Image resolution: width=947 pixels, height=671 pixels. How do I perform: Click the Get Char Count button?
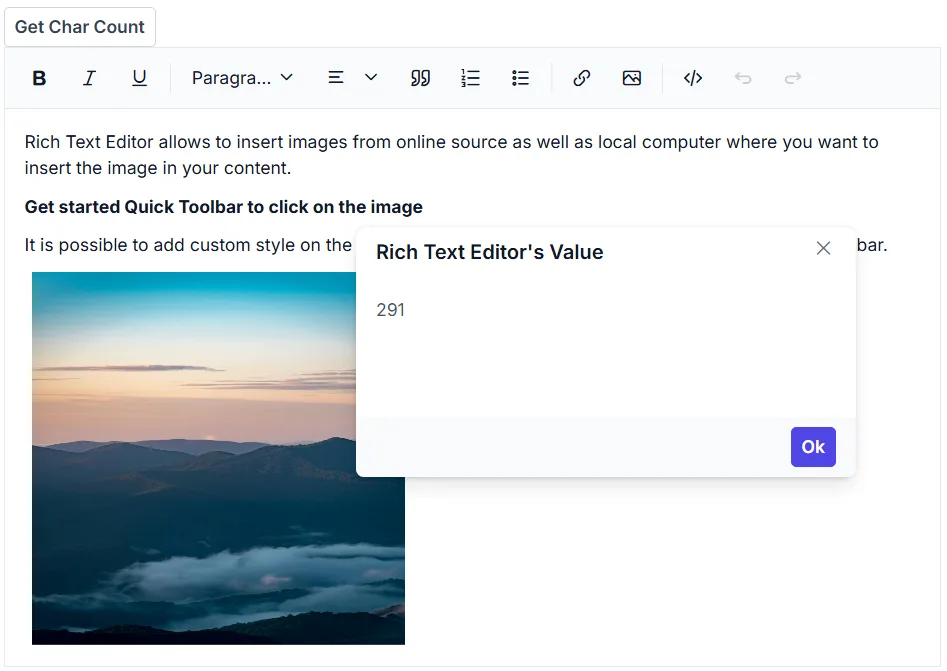click(x=80, y=27)
